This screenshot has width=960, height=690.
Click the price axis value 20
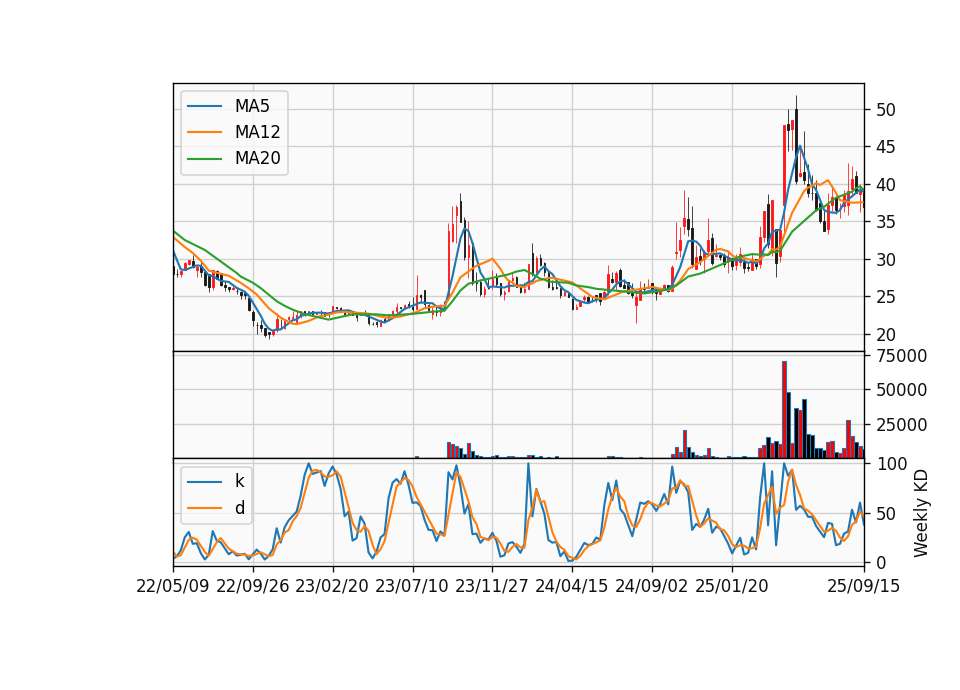[x=886, y=335]
